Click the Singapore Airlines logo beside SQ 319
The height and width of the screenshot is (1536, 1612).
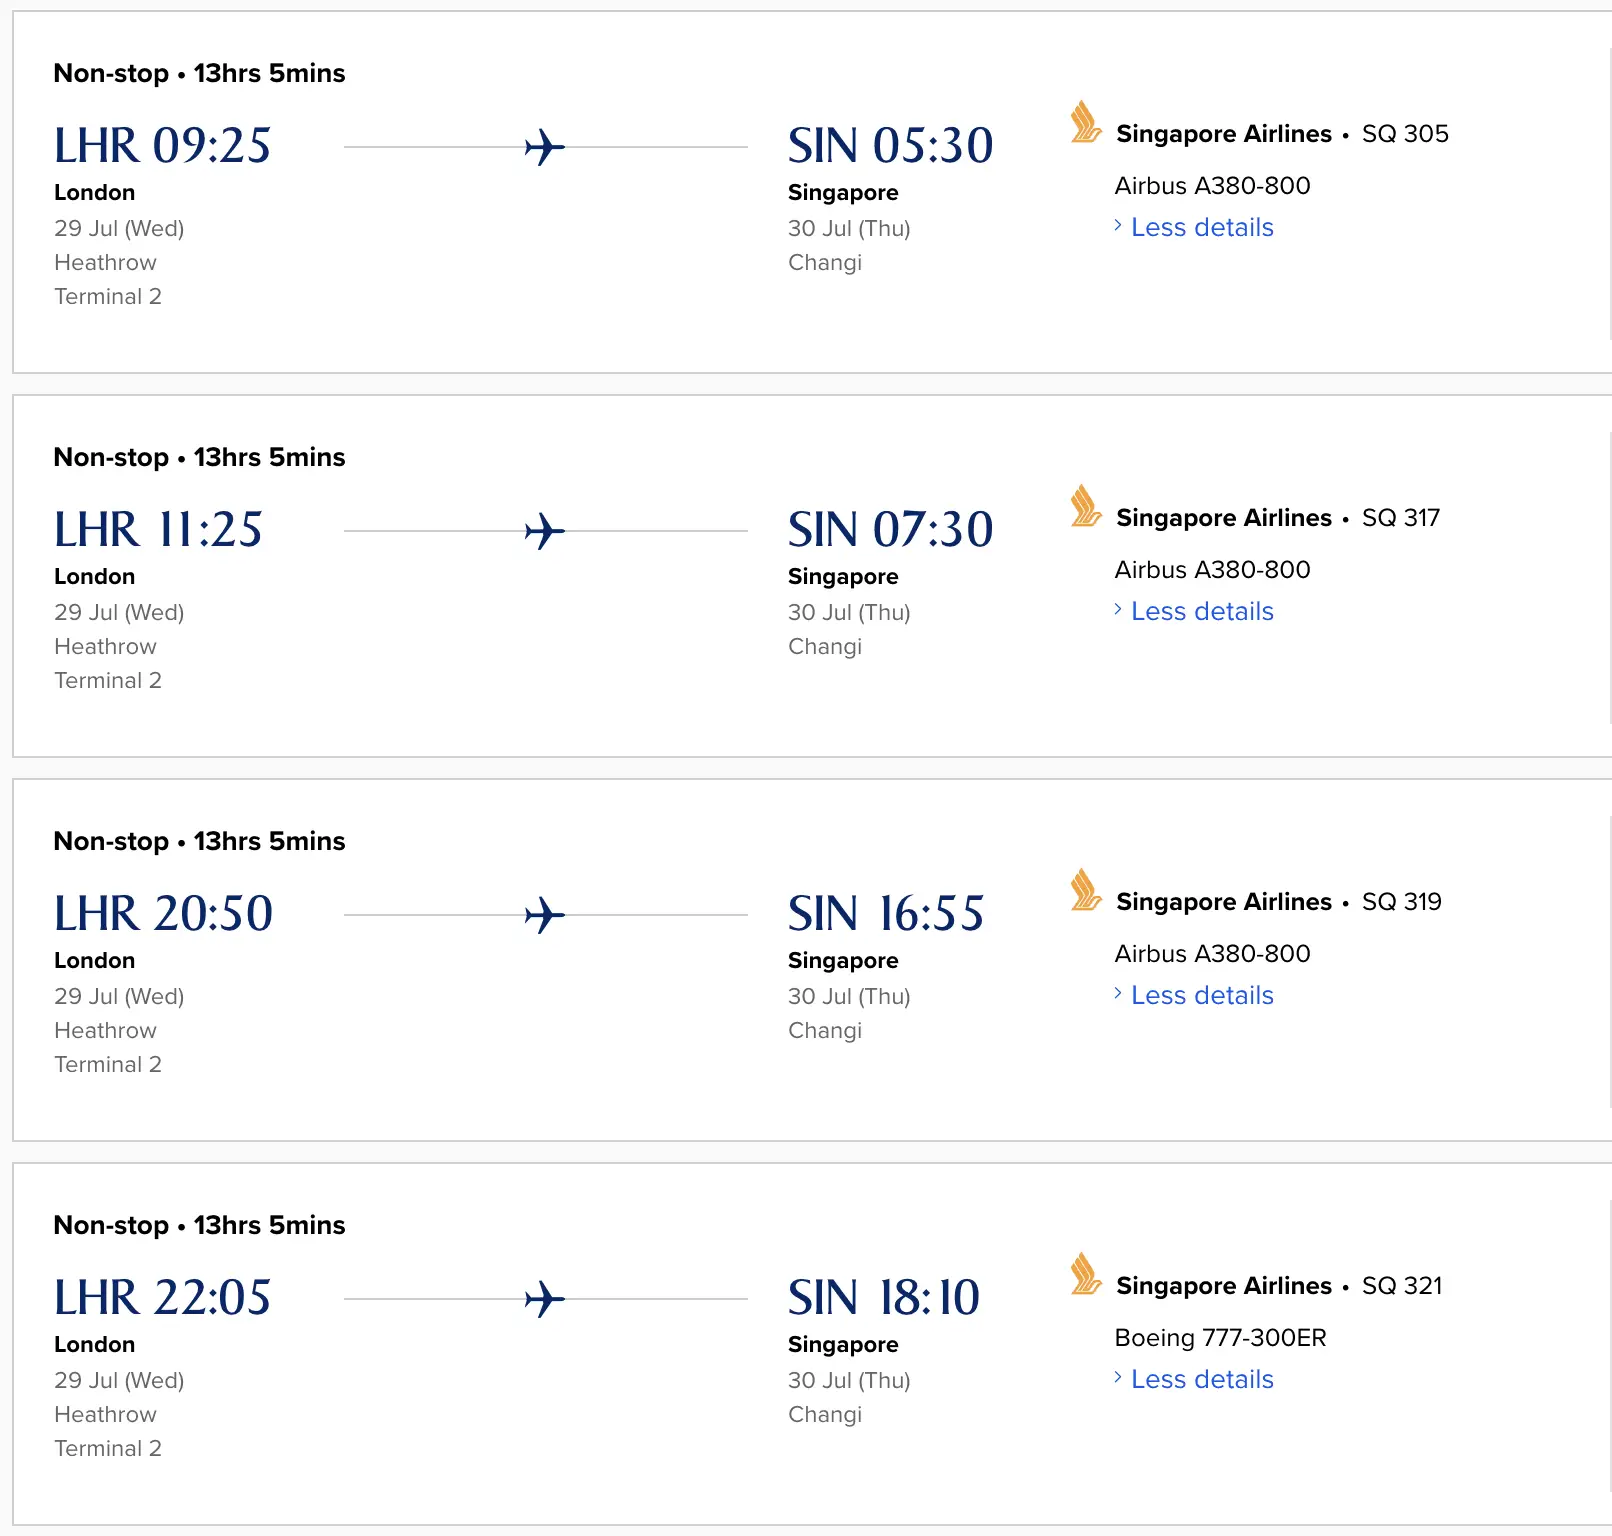tap(1085, 891)
